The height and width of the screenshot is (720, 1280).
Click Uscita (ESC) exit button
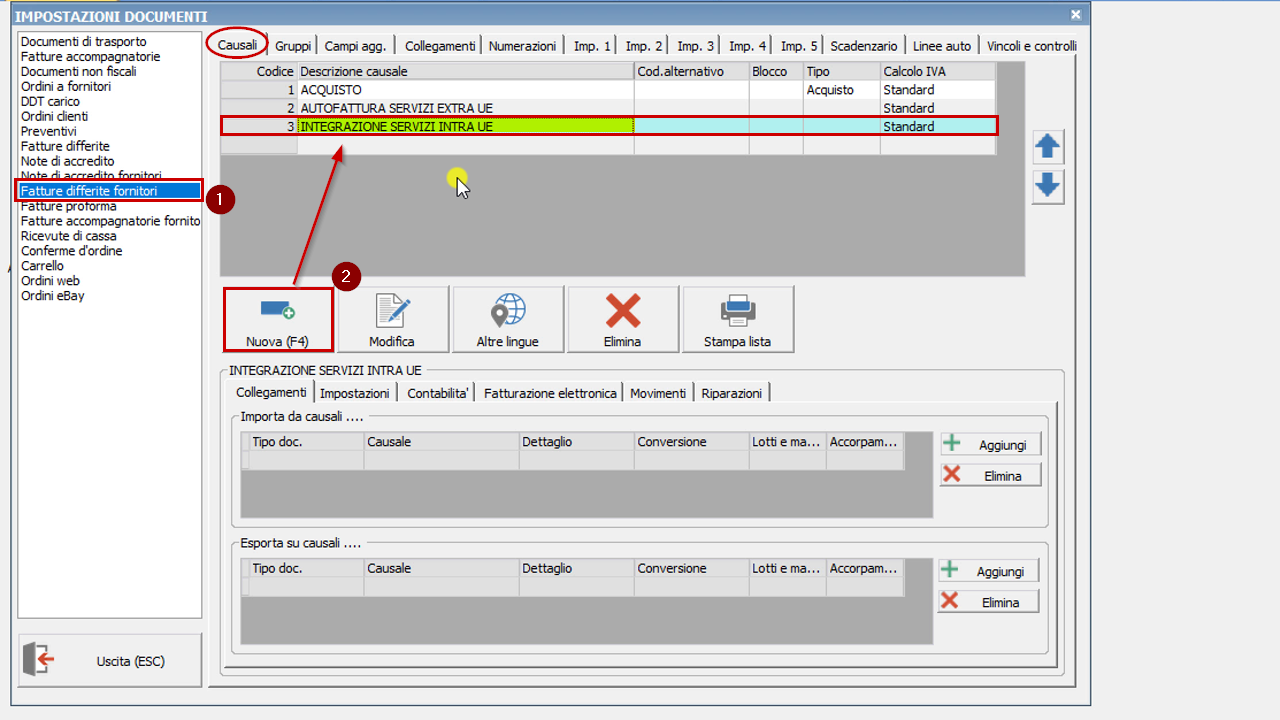coord(110,660)
